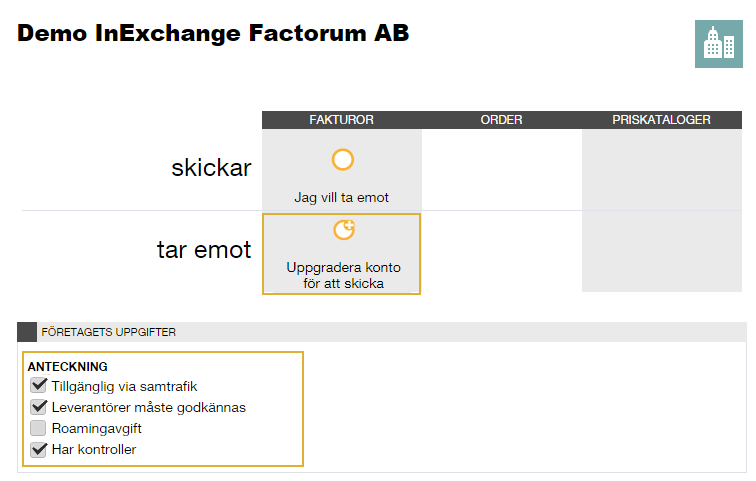This screenshot has width=756, height=481.
Task: Click the orange plus-circle upgrade icon
Action: coord(344,230)
